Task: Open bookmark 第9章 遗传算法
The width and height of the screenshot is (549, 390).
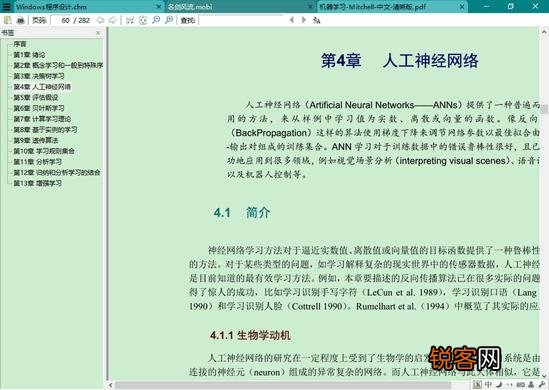Action: [x=36, y=140]
